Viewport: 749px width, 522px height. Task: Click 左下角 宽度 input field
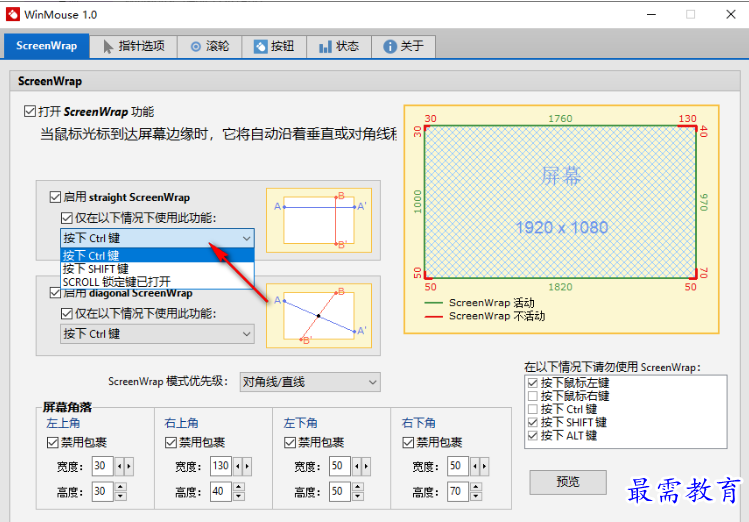[x=340, y=466]
